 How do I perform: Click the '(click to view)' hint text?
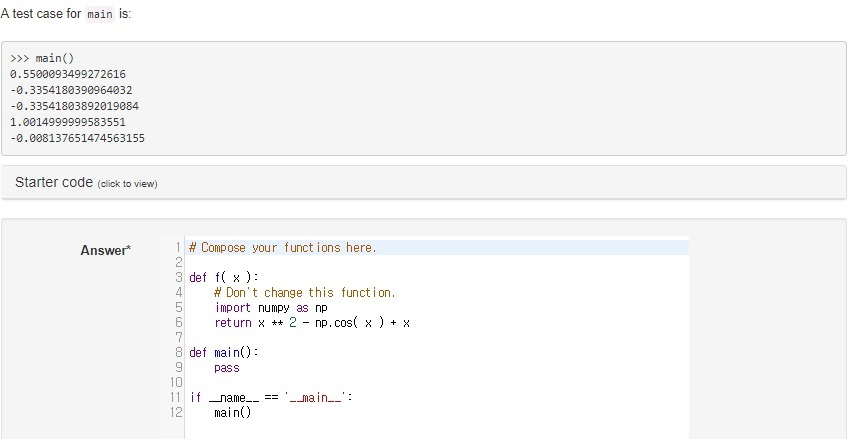[127, 184]
